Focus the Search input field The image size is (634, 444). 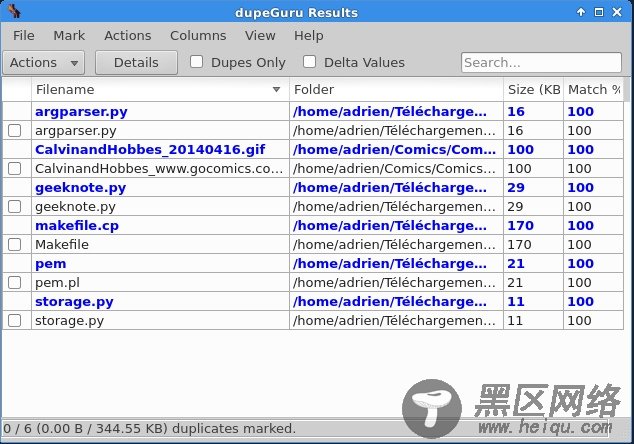click(541, 62)
